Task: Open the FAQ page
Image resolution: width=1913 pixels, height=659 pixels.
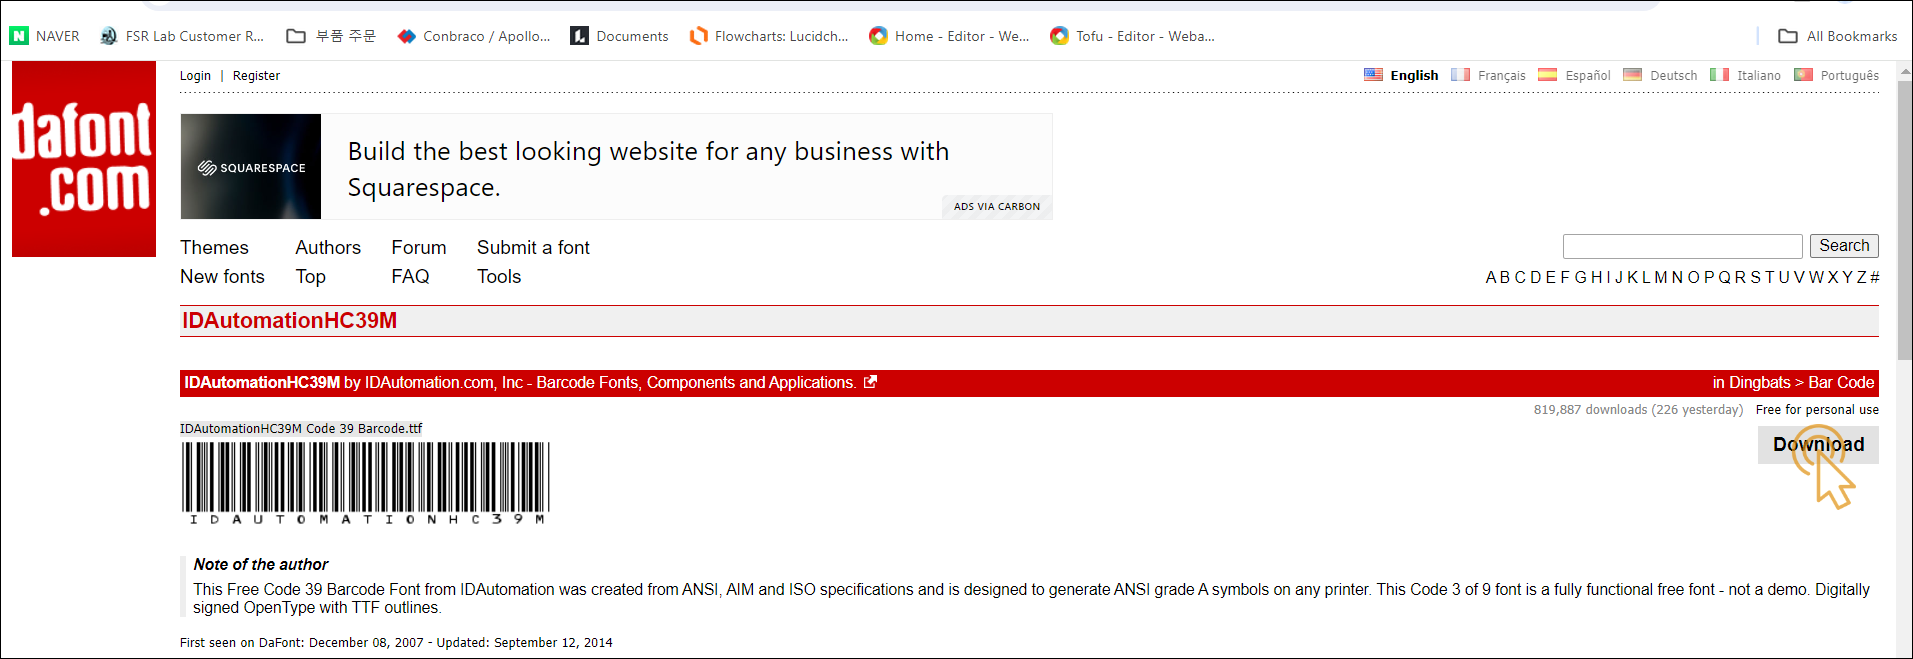Action: pyautogui.click(x=410, y=276)
